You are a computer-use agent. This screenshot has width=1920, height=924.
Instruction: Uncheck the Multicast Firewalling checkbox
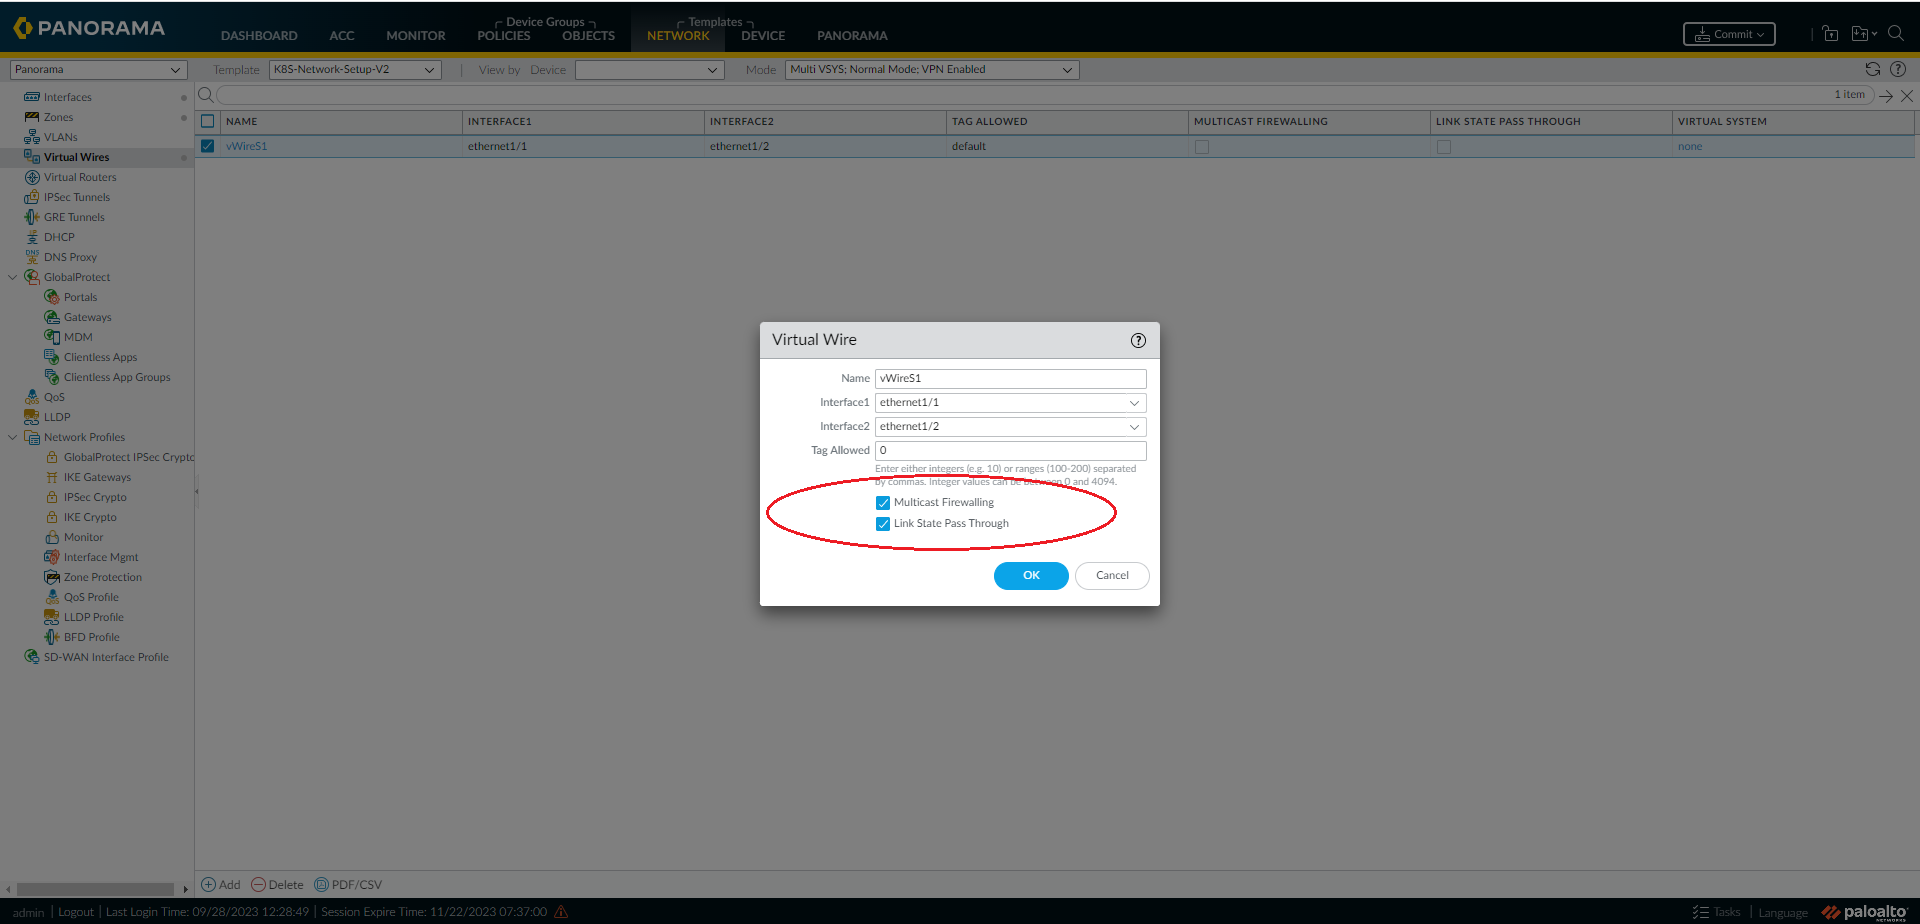[x=883, y=503]
